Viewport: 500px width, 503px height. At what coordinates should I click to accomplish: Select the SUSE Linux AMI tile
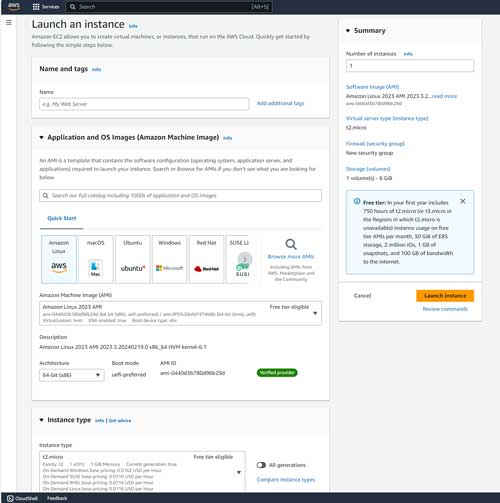click(x=237, y=259)
